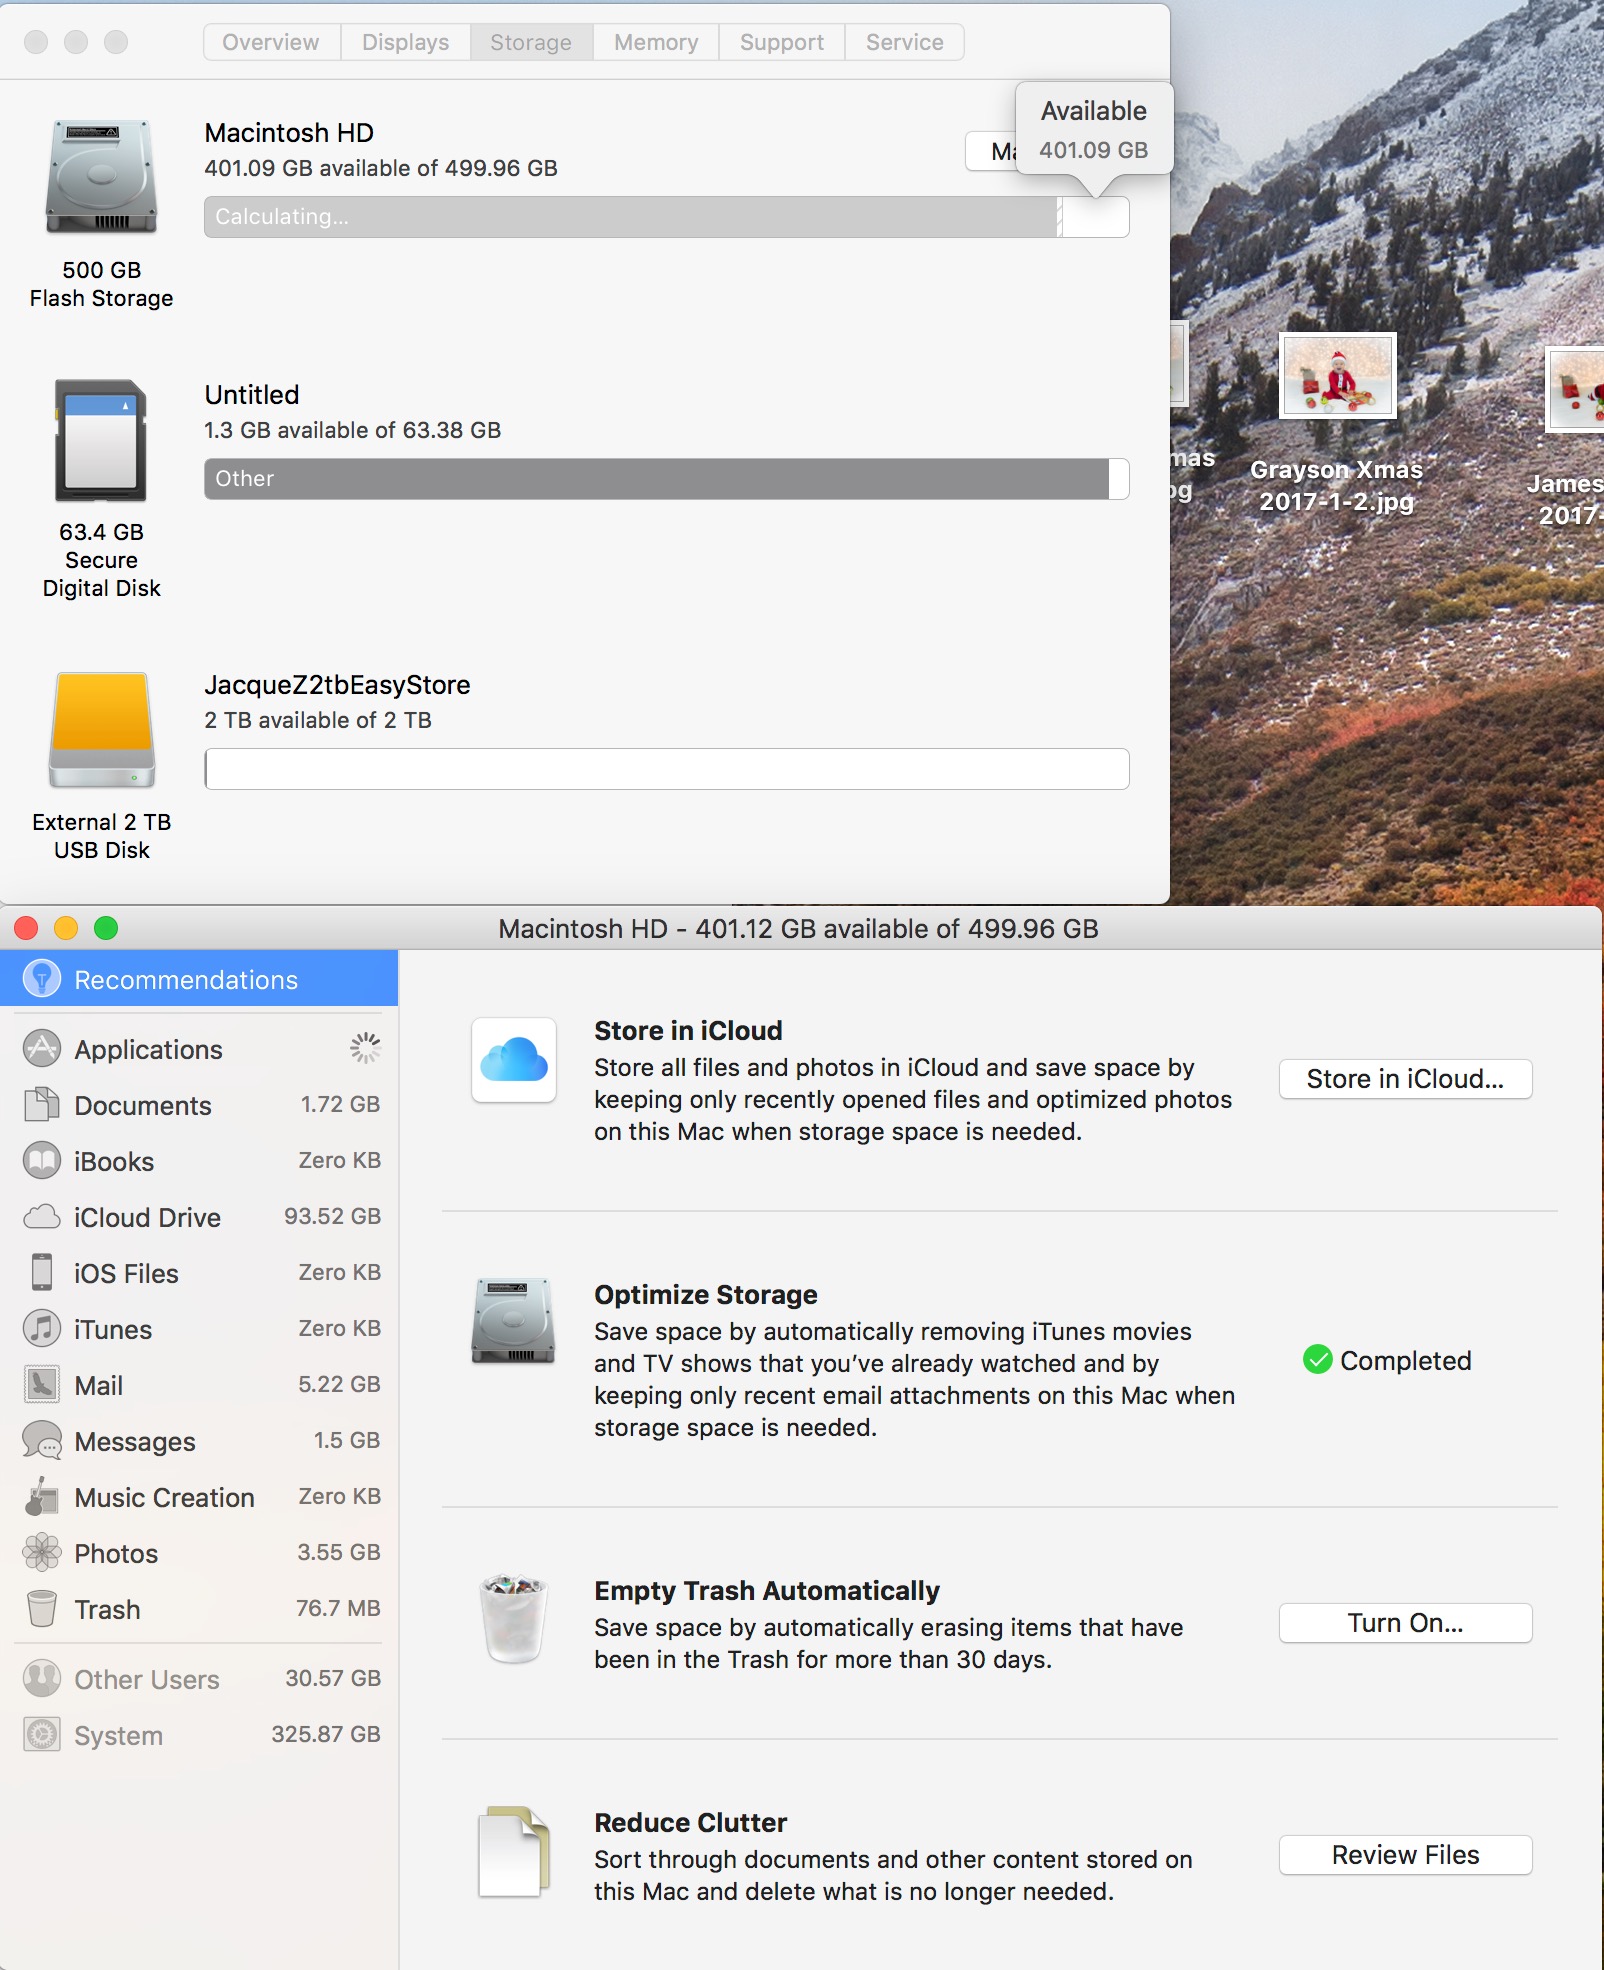
Task: Click the Untitled SD card icon
Action: (101, 440)
